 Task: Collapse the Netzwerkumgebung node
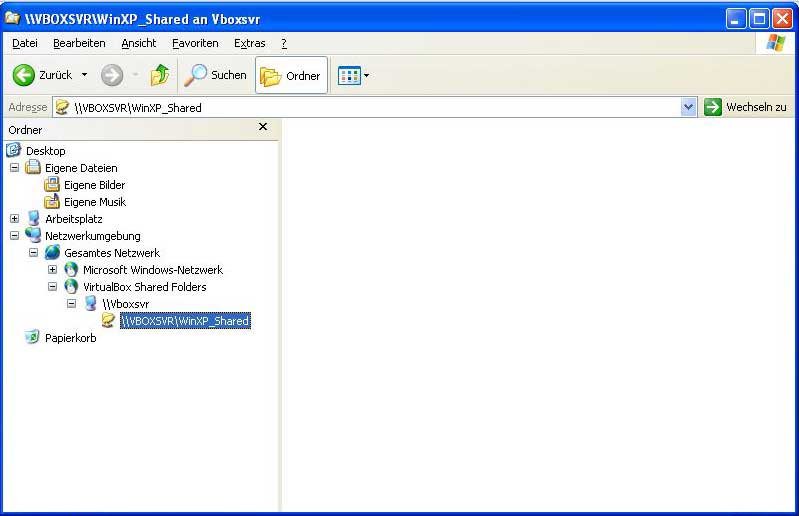14,235
